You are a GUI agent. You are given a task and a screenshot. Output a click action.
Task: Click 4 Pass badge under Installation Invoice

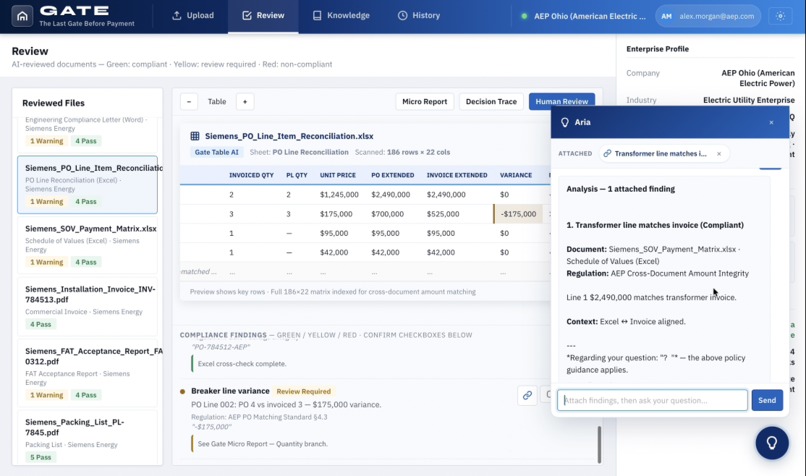coord(41,324)
